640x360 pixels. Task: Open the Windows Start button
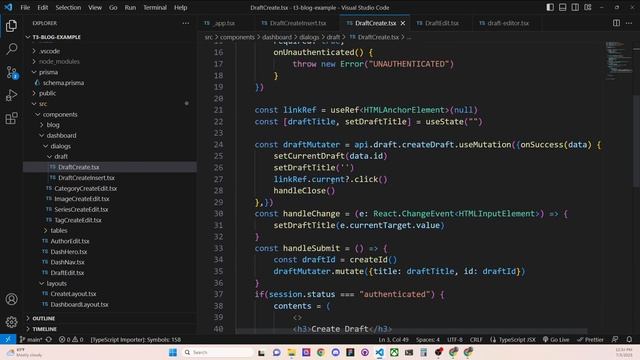tap(173, 352)
